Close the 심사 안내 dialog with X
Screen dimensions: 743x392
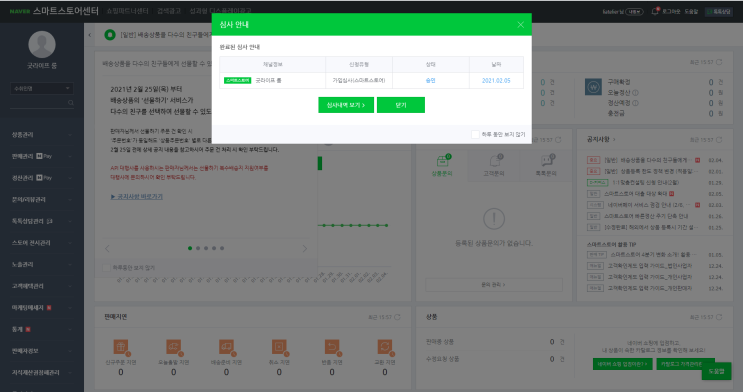pyautogui.click(x=520, y=25)
